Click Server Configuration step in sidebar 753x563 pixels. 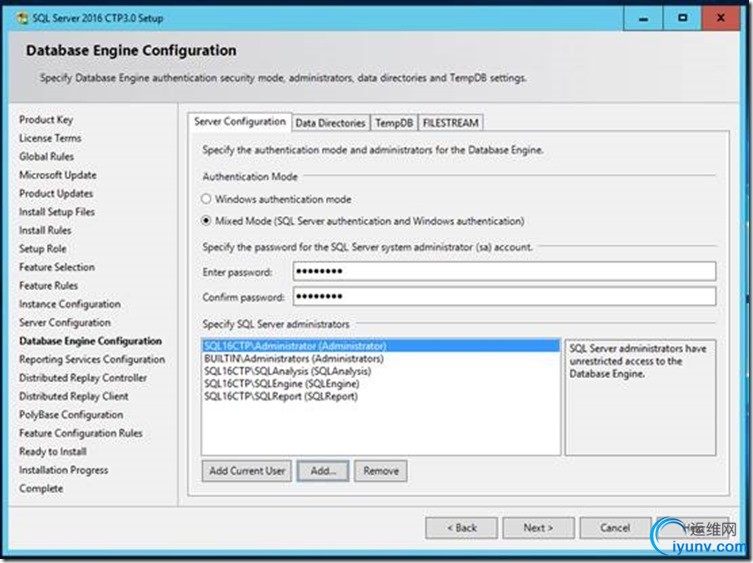coord(65,322)
